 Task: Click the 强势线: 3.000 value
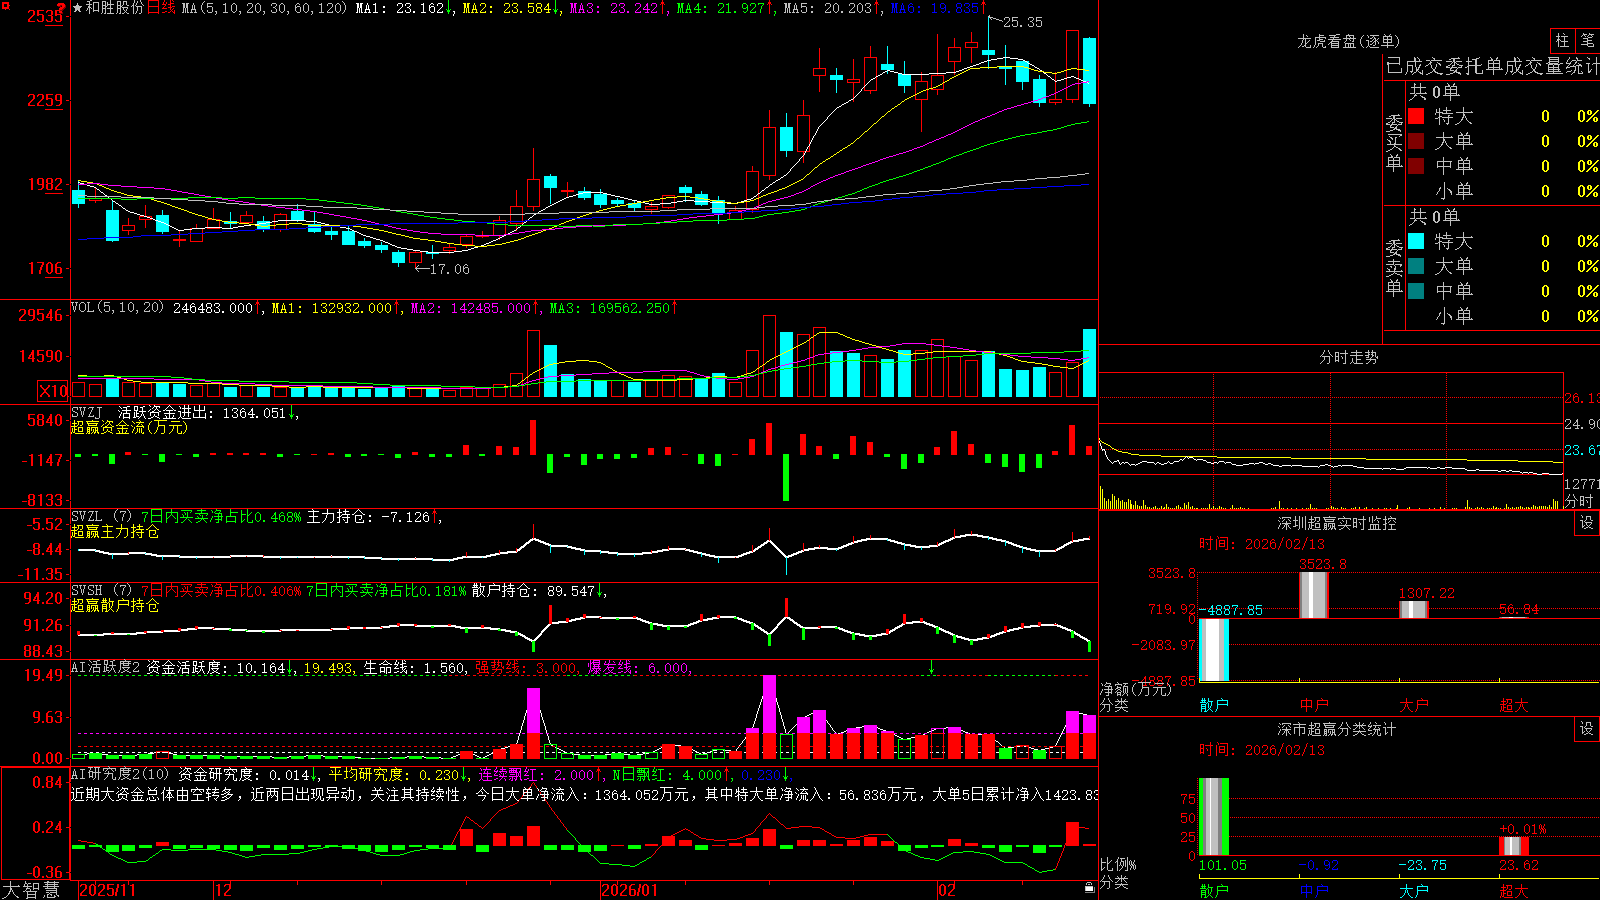[526, 668]
